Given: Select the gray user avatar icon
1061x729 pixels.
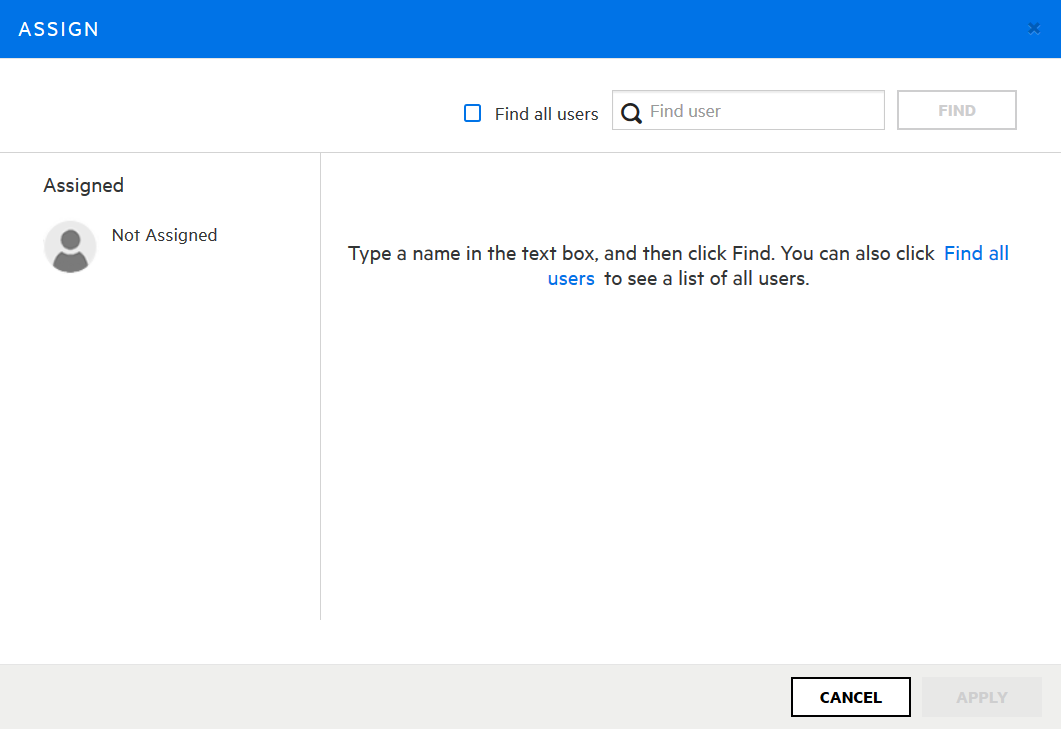Looking at the screenshot, I should (70, 246).
